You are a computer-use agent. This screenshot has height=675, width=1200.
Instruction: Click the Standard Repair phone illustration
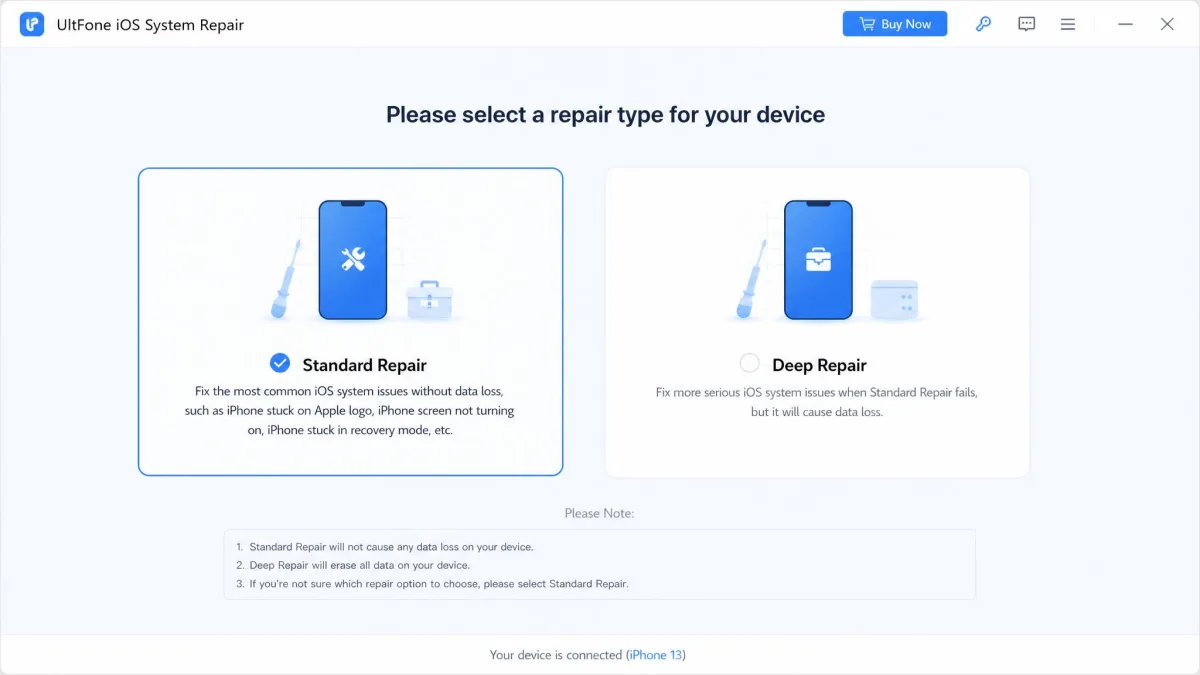(352, 260)
